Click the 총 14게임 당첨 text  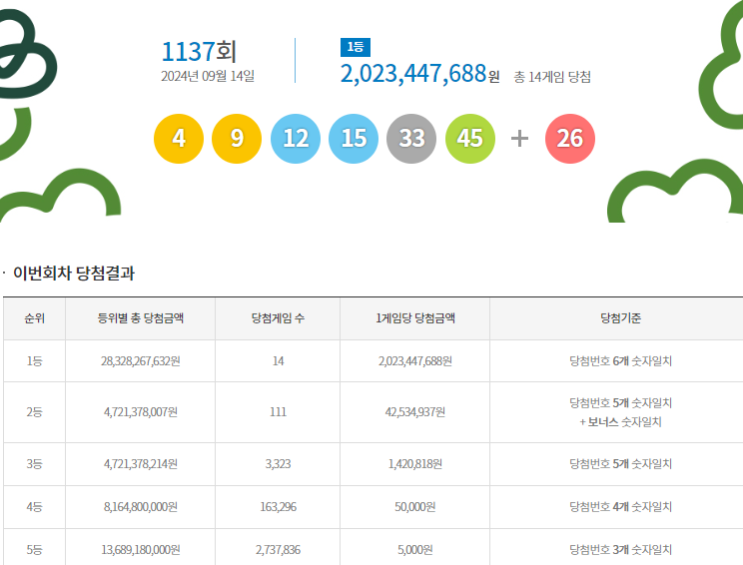pos(552,77)
